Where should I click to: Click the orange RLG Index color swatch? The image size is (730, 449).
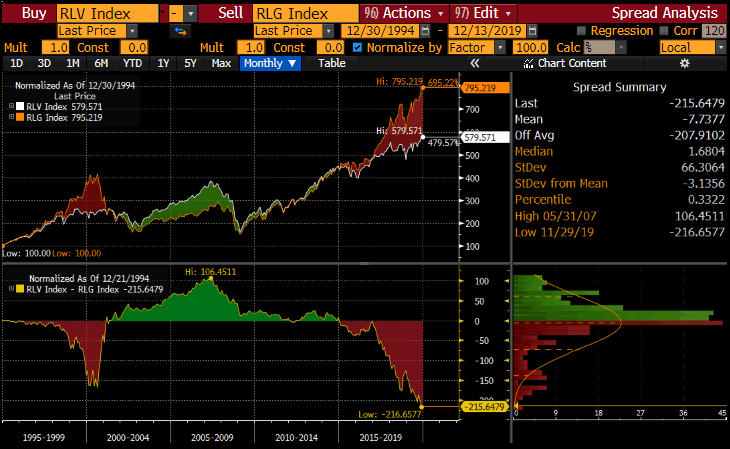(18, 117)
